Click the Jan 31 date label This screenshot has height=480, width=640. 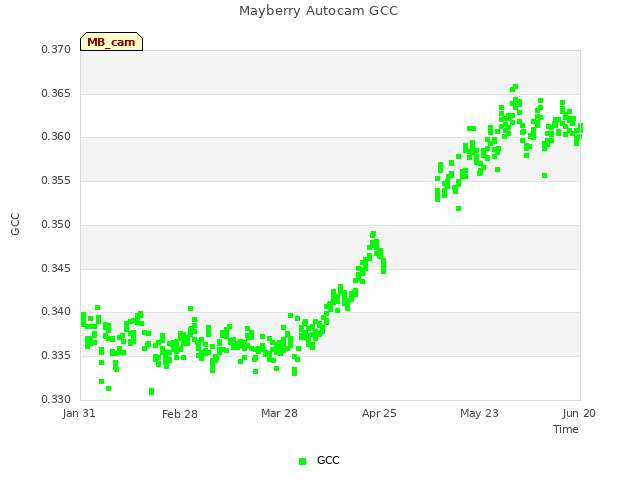click(79, 413)
